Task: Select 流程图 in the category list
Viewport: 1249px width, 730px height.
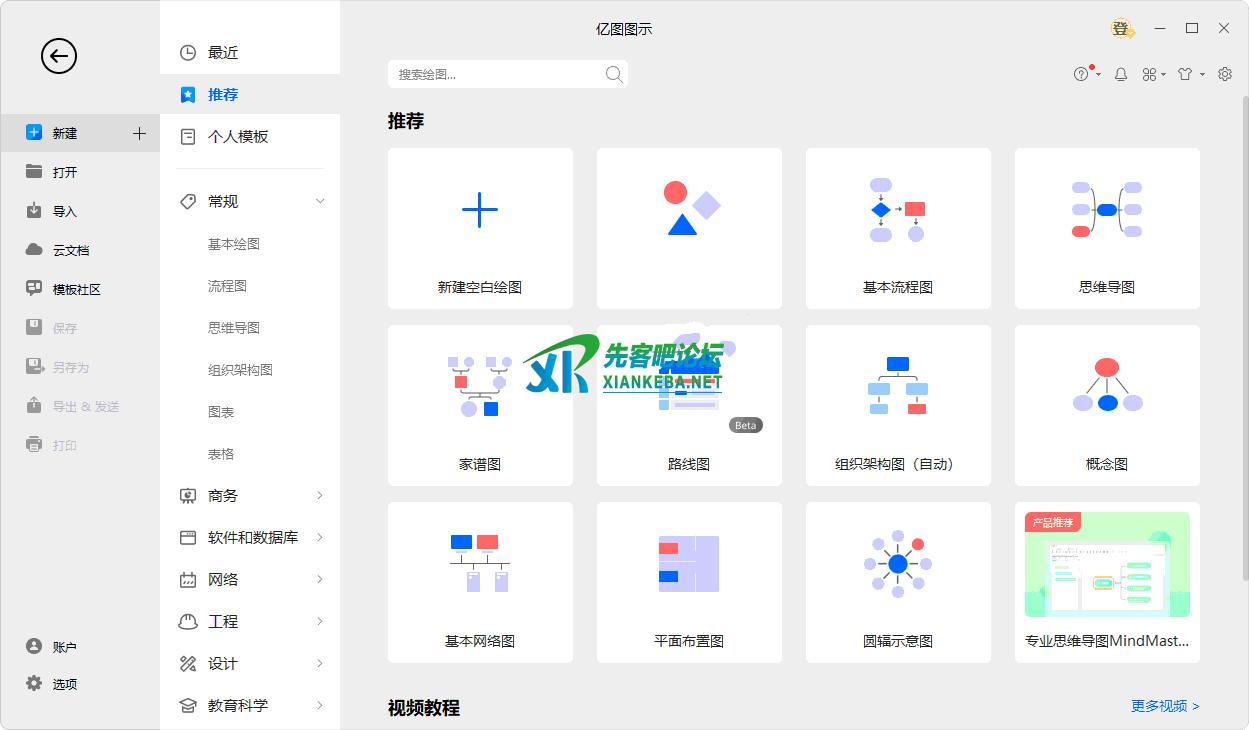Action: point(227,286)
